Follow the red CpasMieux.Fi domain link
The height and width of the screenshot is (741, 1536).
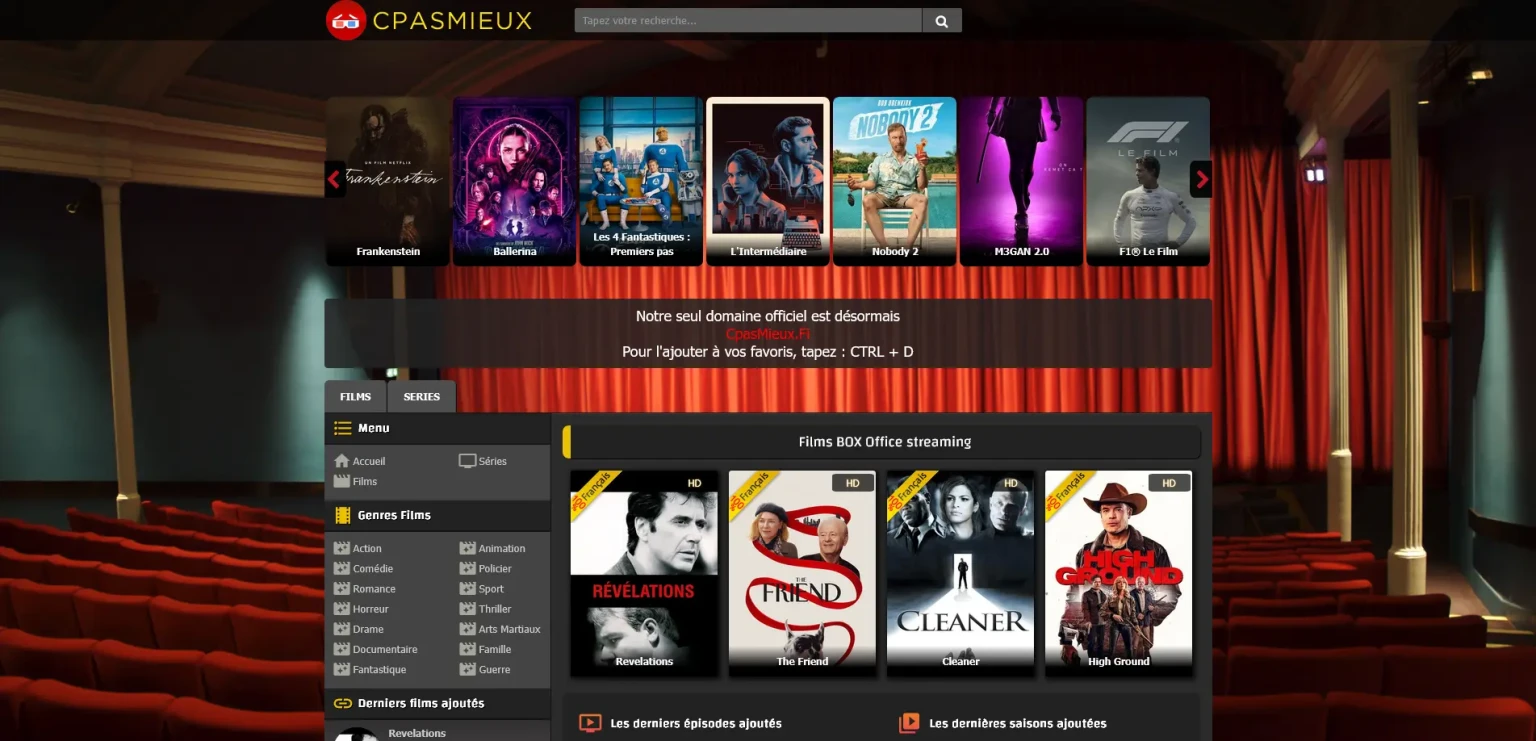point(768,334)
